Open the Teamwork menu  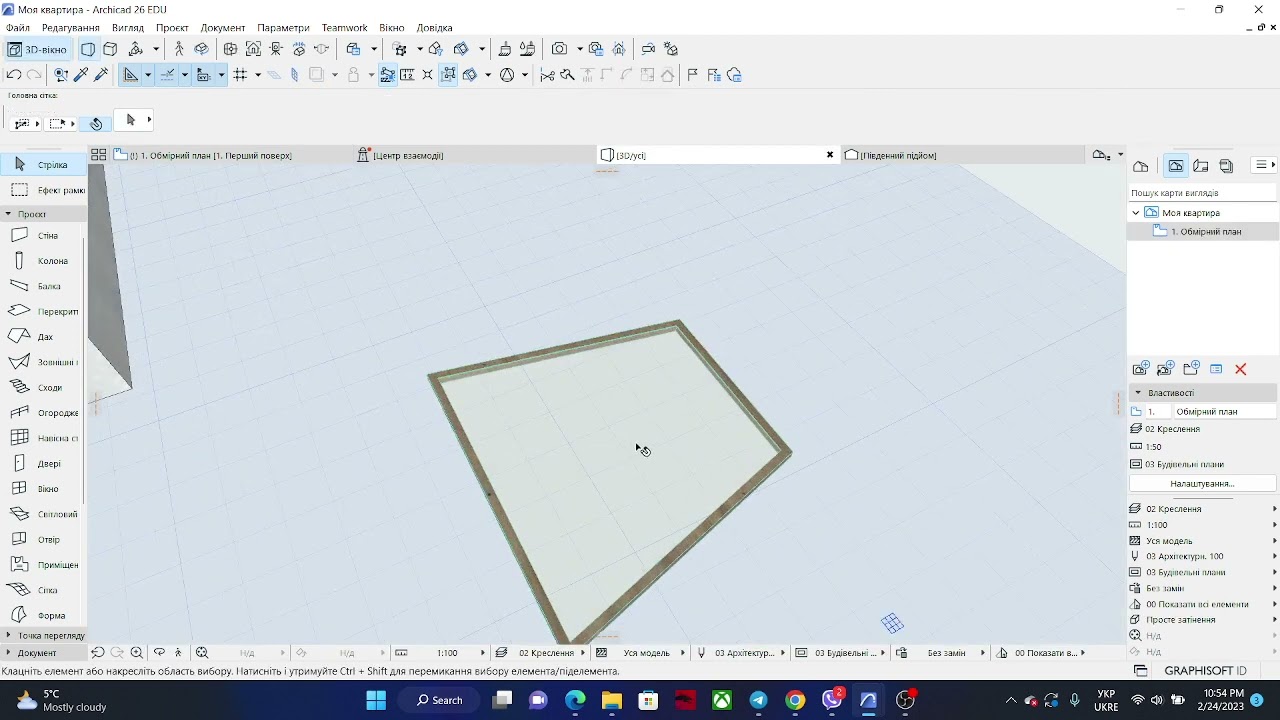(344, 28)
